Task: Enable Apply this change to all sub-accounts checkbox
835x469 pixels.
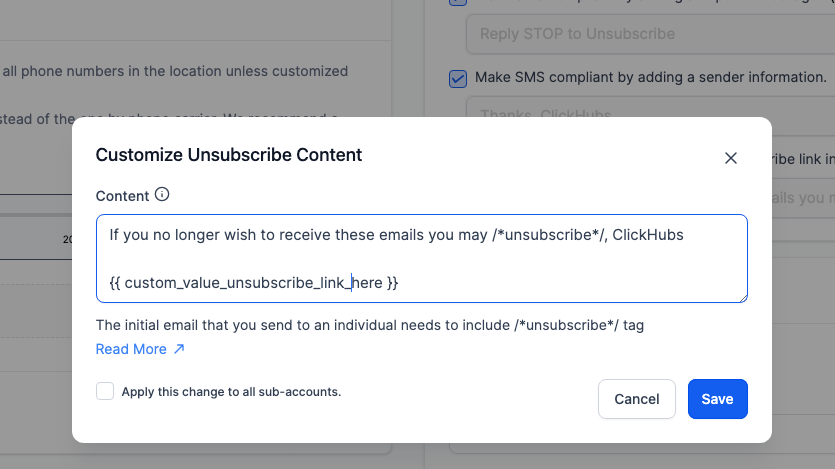Action: (105, 391)
